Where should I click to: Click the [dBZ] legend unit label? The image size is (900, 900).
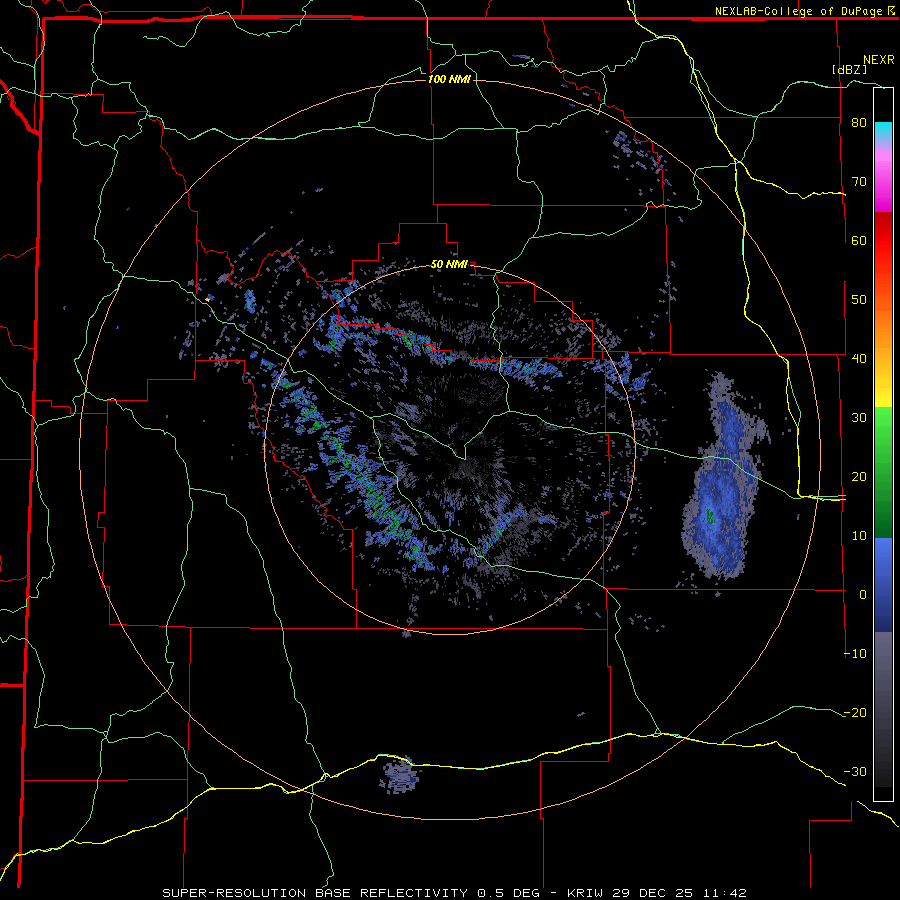(849, 69)
